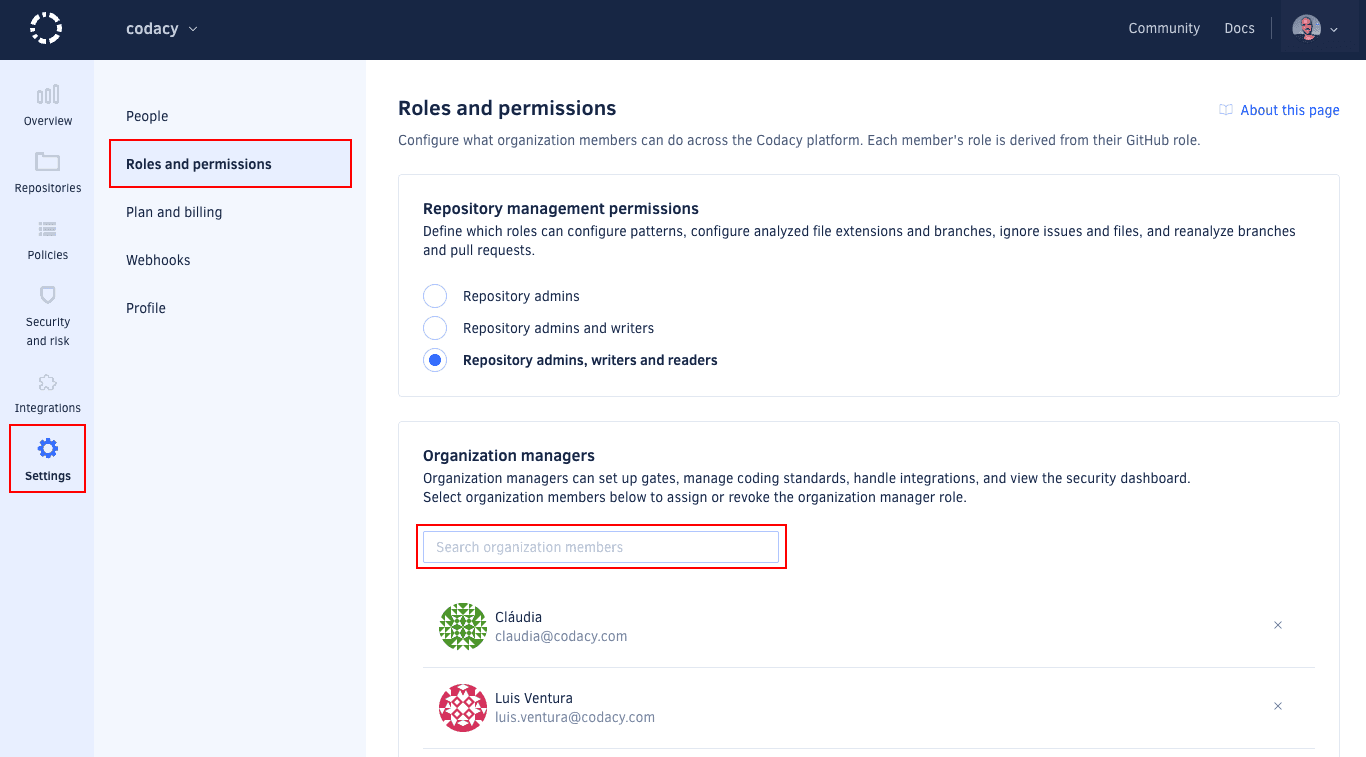Screen dimensions: 1366x757
Task: Click your profile avatar in the top bar
Action: pyautogui.click(x=1307, y=27)
